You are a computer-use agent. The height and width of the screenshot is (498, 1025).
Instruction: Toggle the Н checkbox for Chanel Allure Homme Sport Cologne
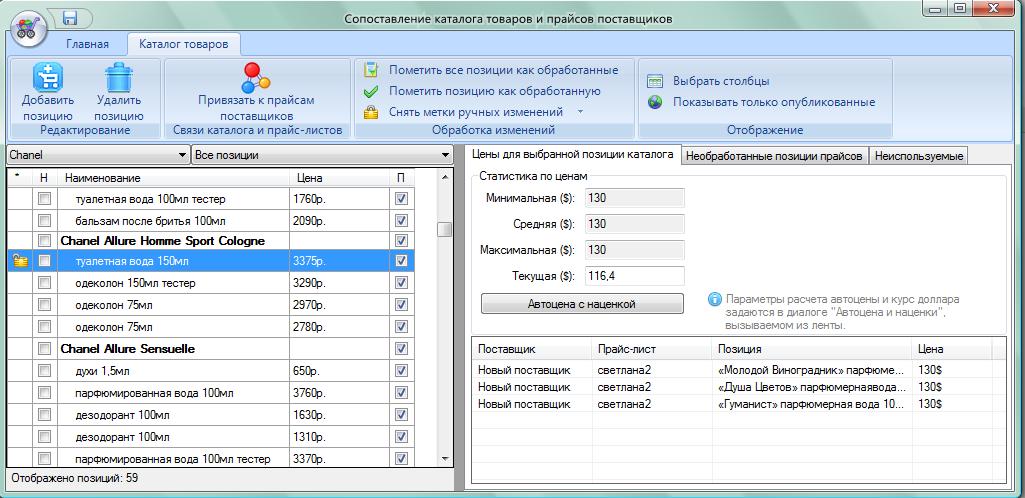[x=44, y=241]
